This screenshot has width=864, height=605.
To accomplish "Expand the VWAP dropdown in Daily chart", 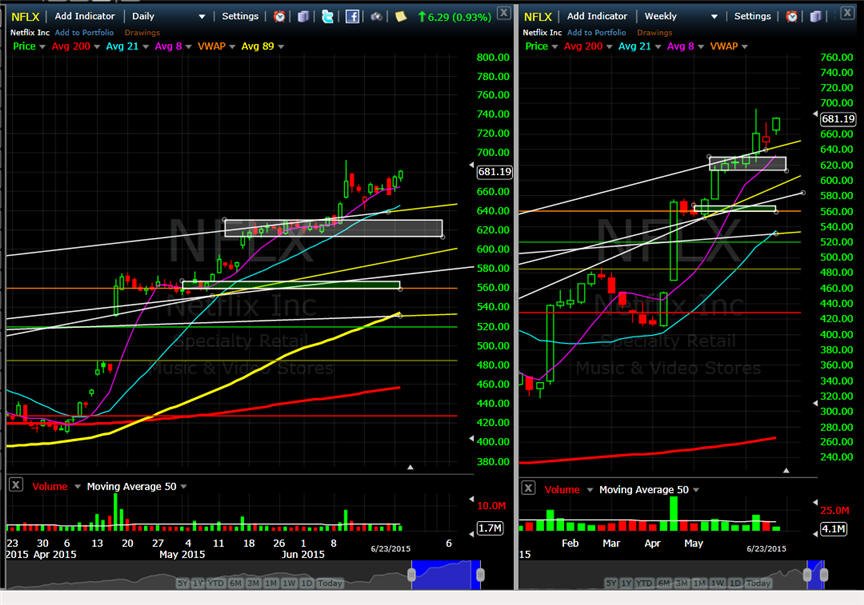I will coord(232,47).
